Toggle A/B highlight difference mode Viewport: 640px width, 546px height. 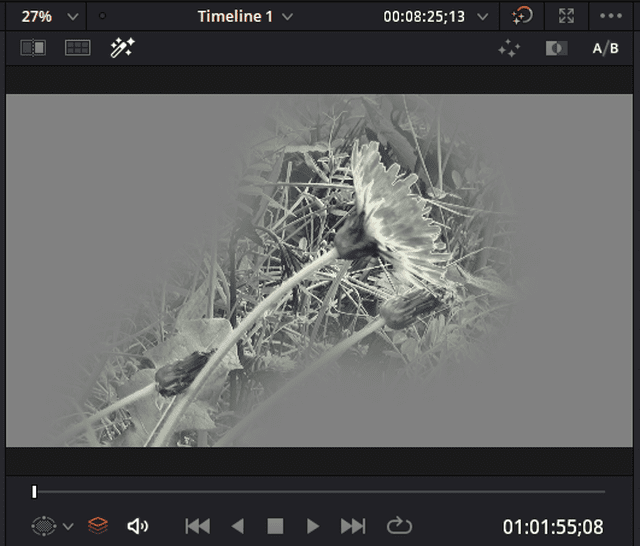(x=605, y=48)
